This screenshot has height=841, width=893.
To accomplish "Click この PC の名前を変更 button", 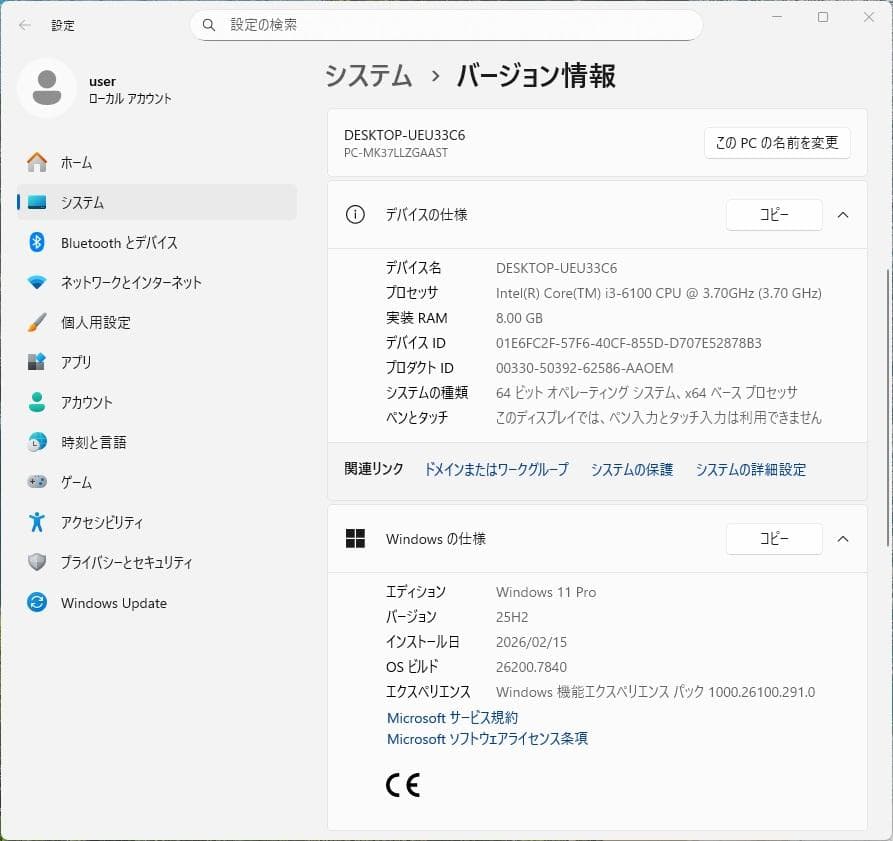I will (777, 142).
